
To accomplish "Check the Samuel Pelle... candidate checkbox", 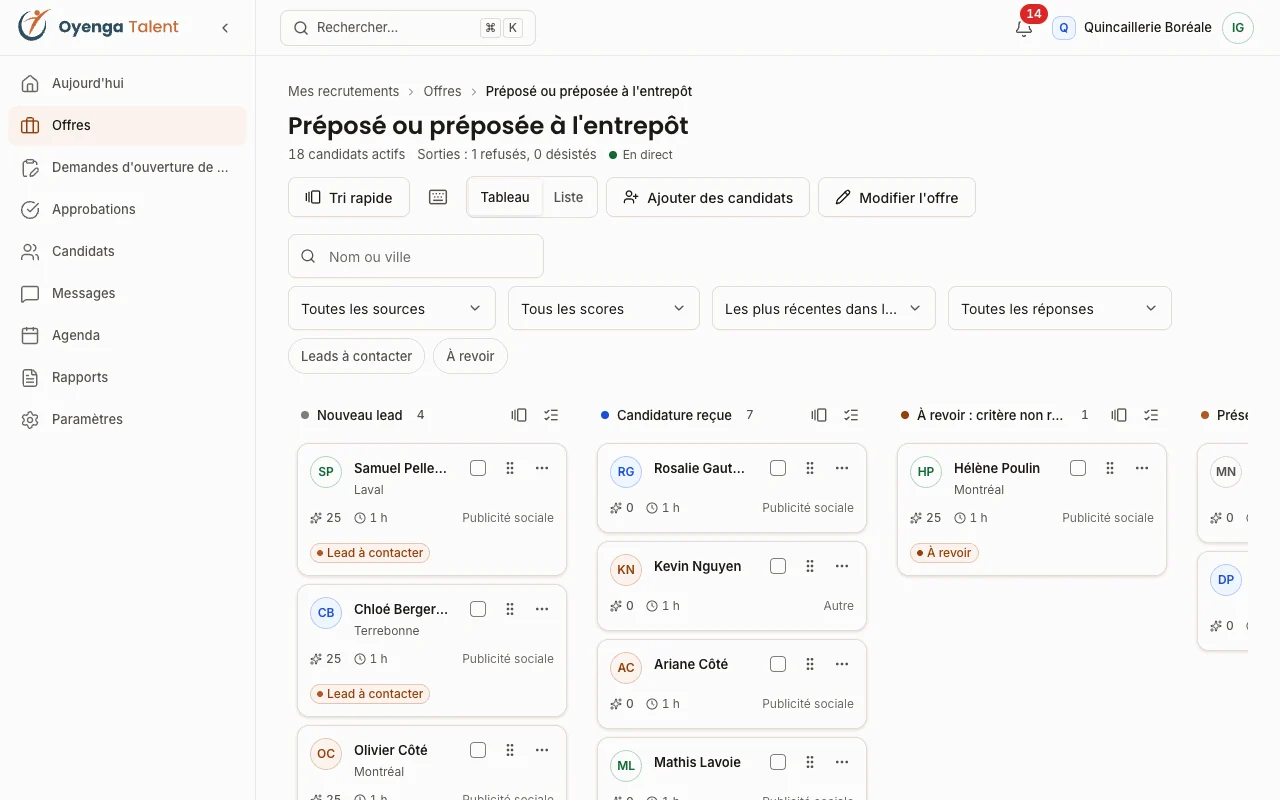I will (478, 468).
